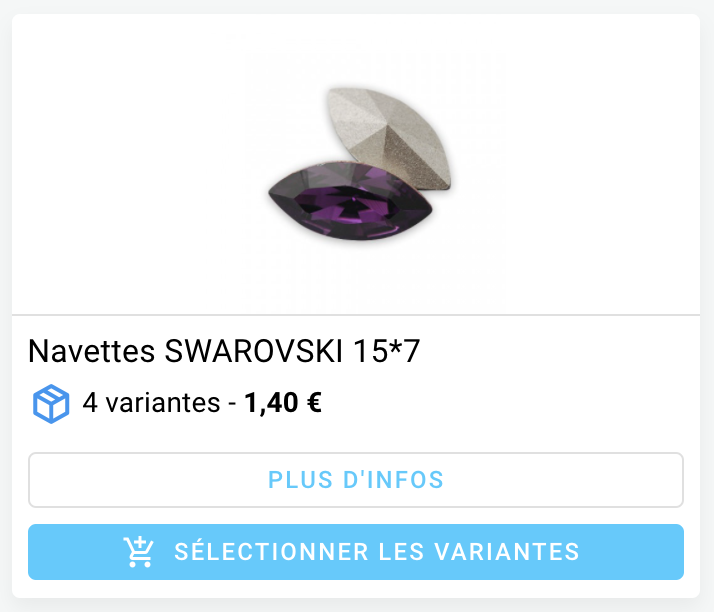Click the euro symbol after the price

[315, 403]
